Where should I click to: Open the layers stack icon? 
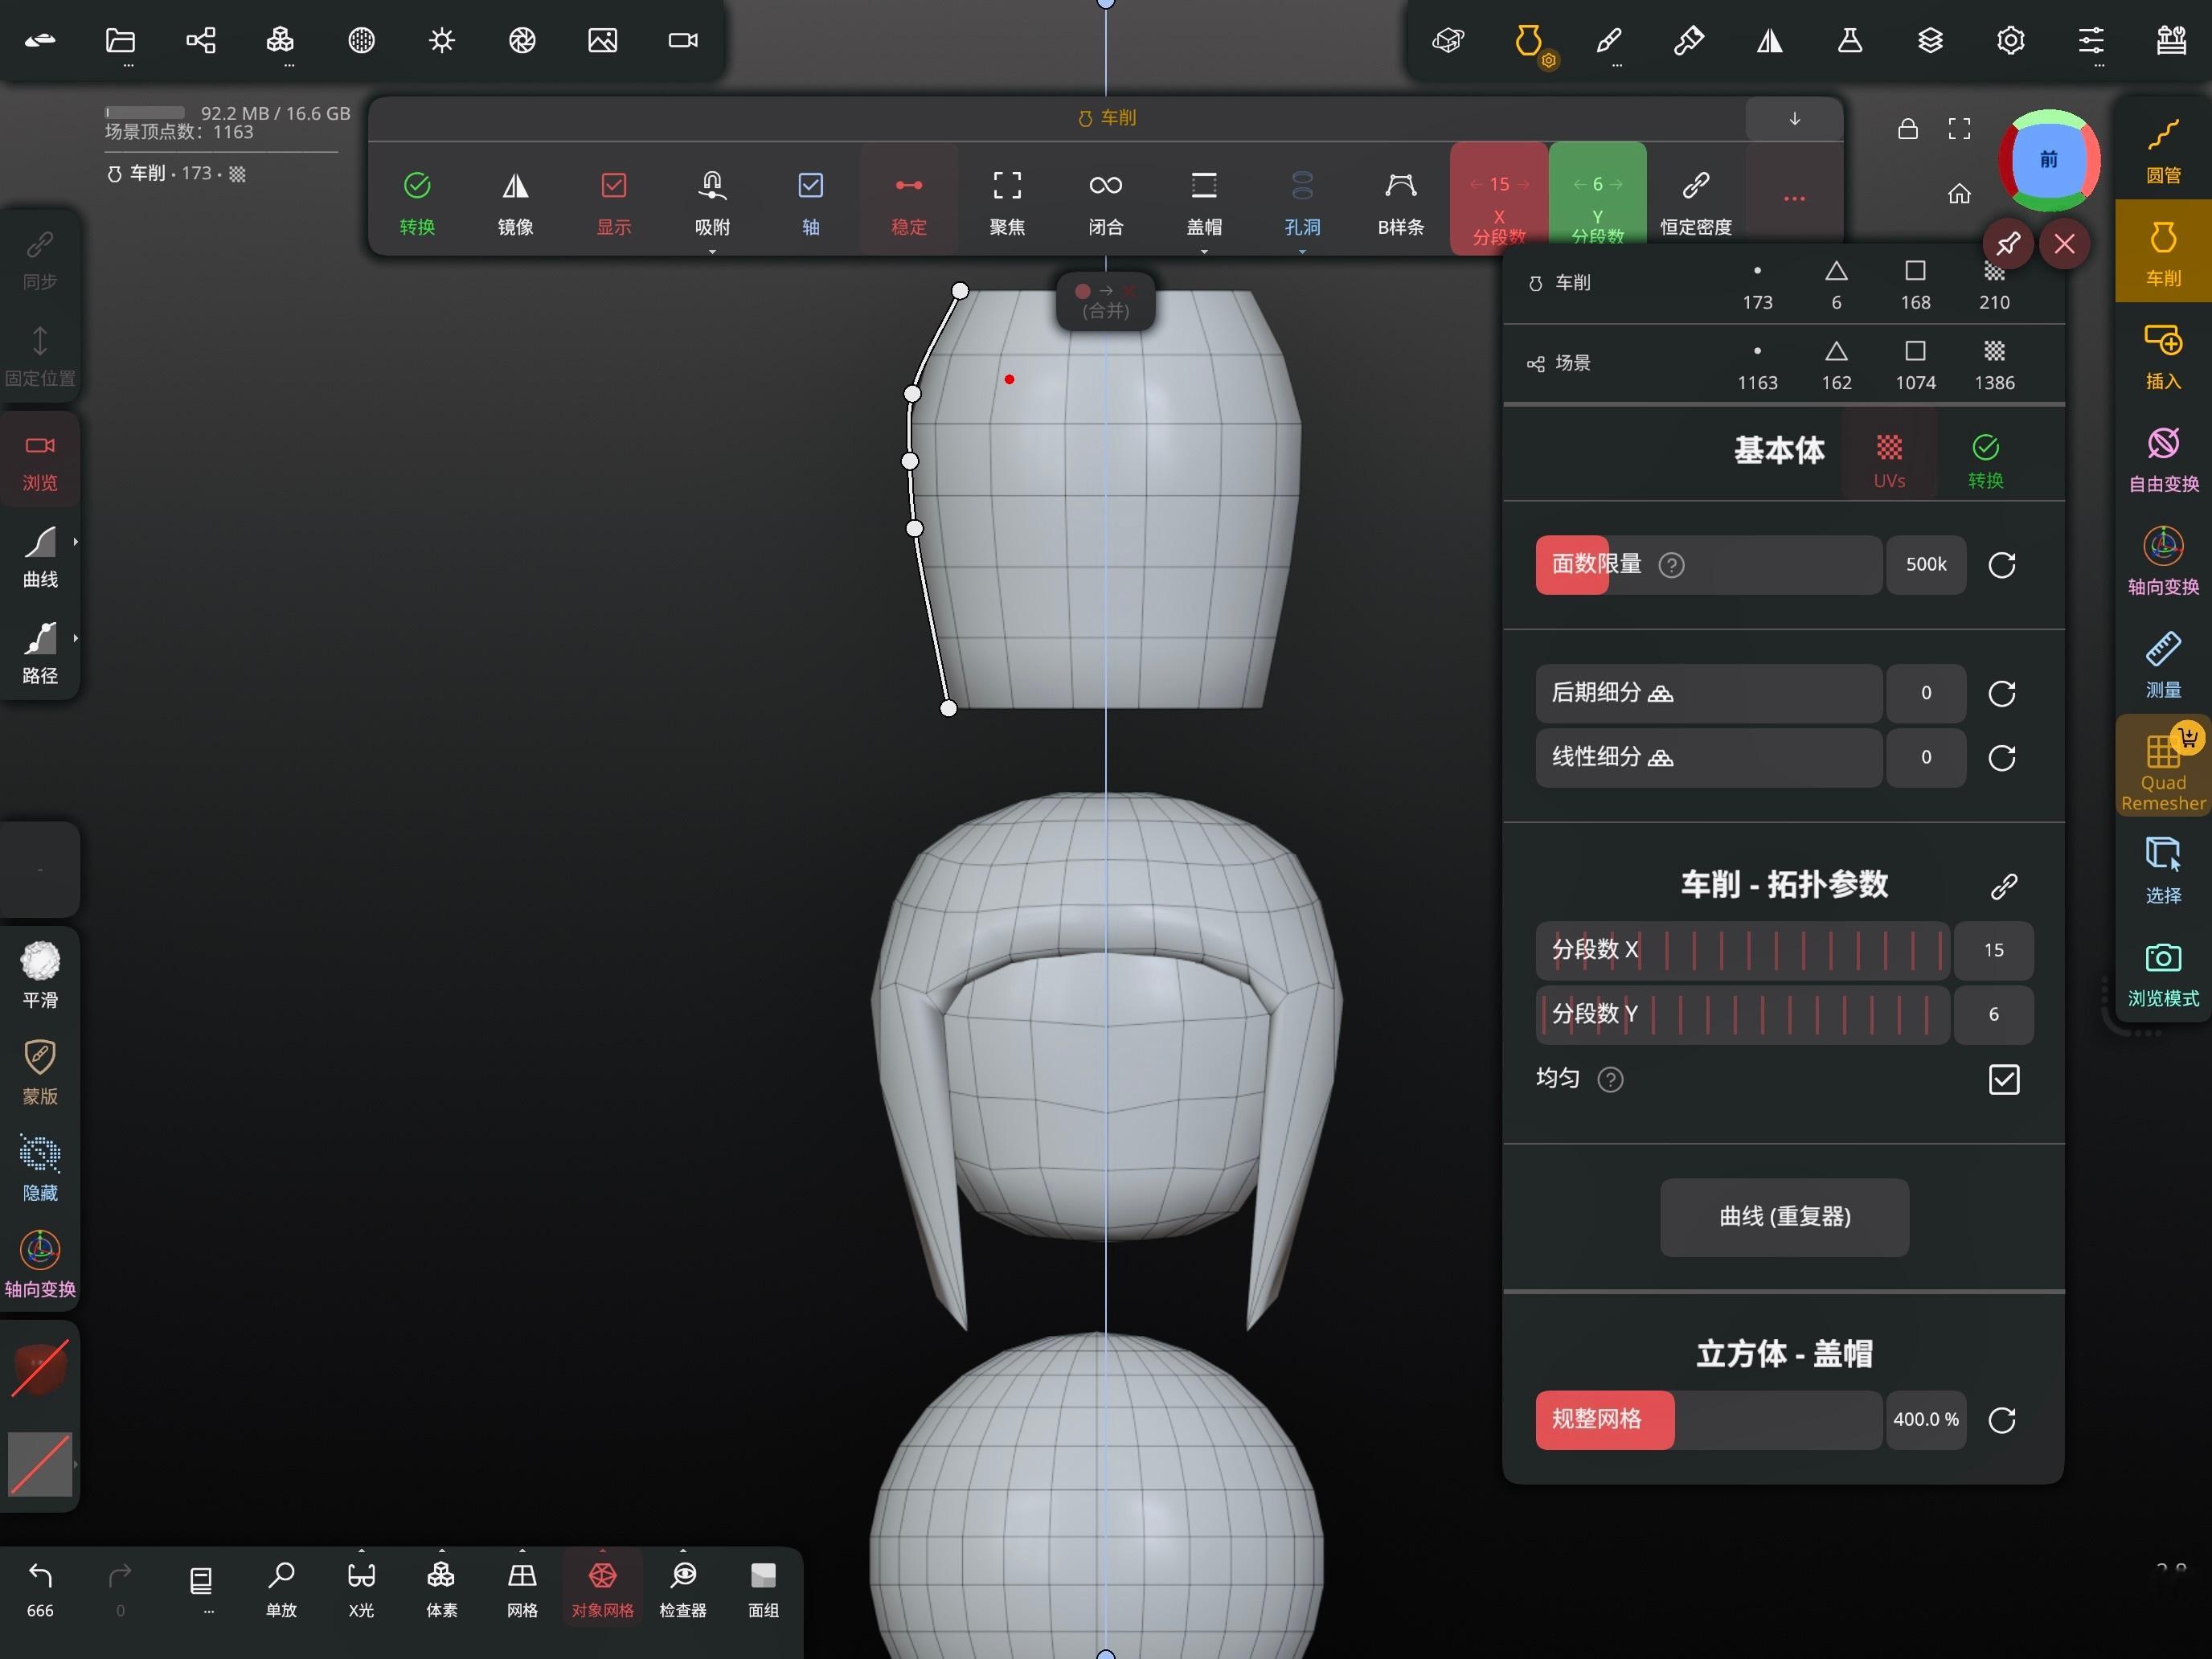[1930, 40]
